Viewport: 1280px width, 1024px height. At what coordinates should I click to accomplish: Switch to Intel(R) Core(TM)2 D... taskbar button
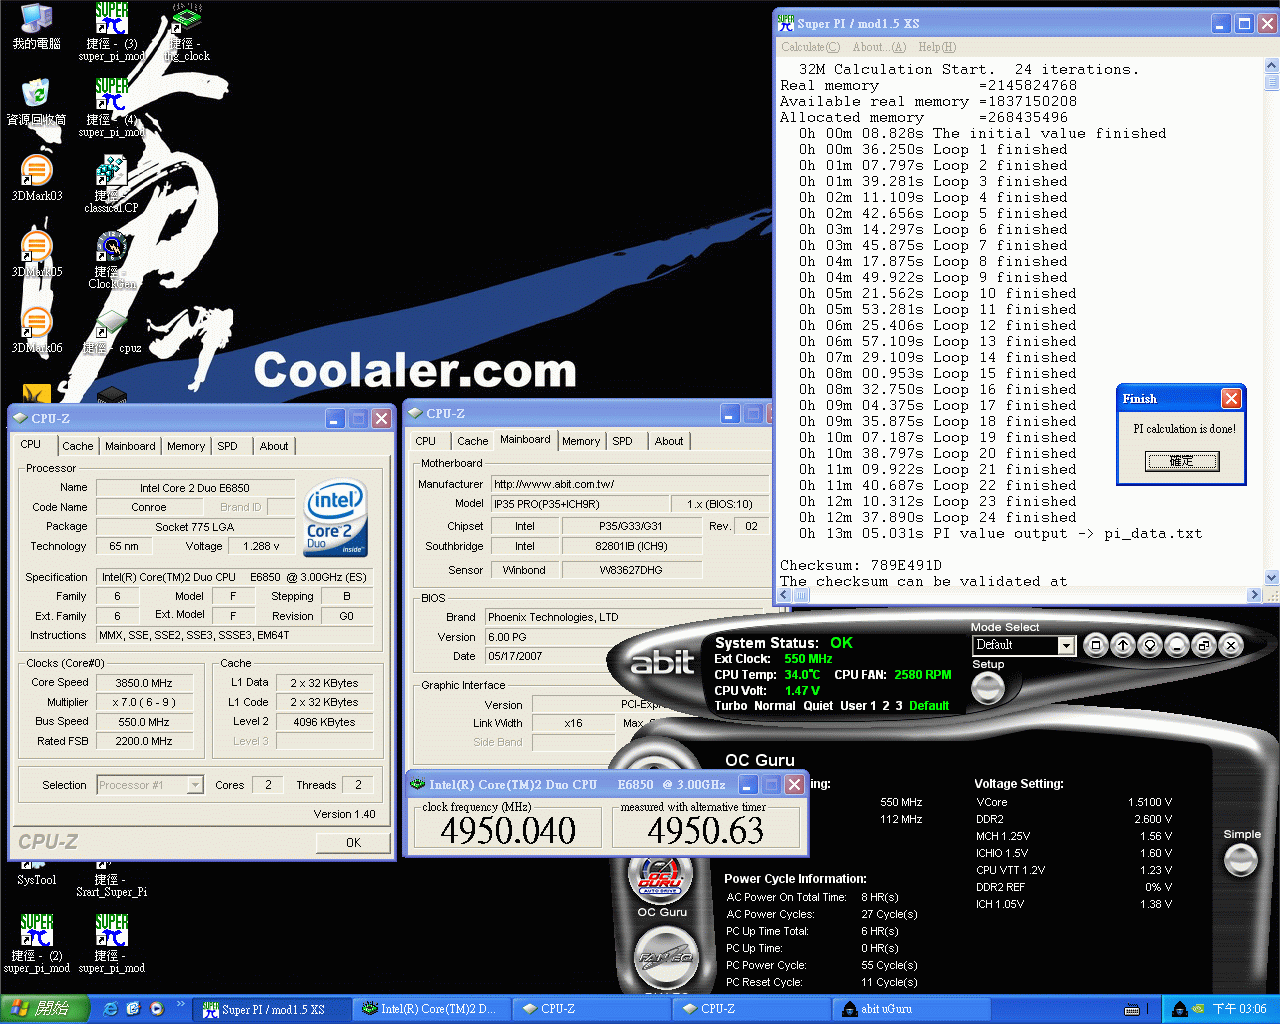click(433, 1009)
